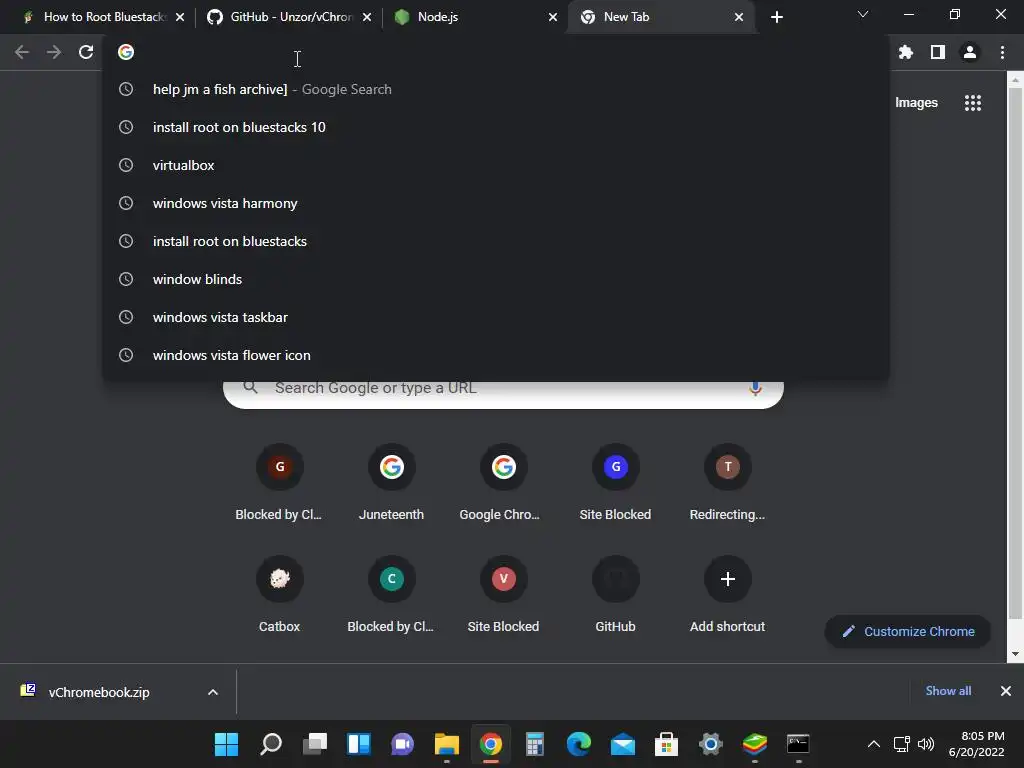Choose suggestion "window blinds"
This screenshot has width=1024, height=768.
point(496,279)
